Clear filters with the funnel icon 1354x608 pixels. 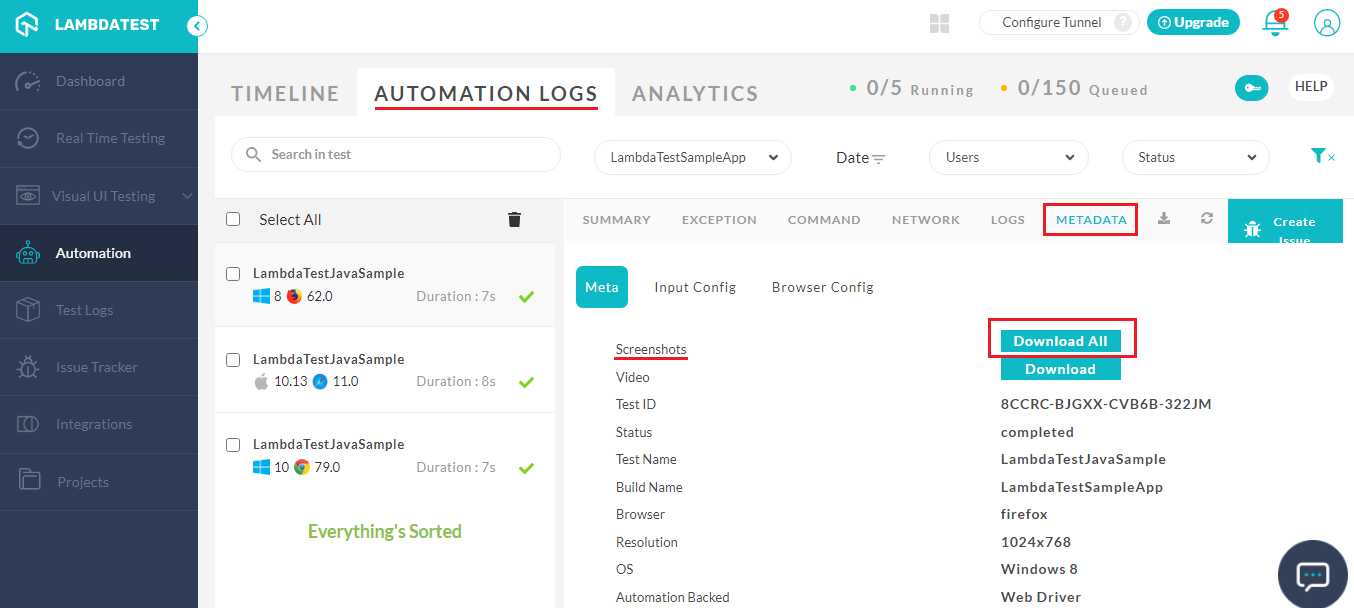click(1322, 156)
